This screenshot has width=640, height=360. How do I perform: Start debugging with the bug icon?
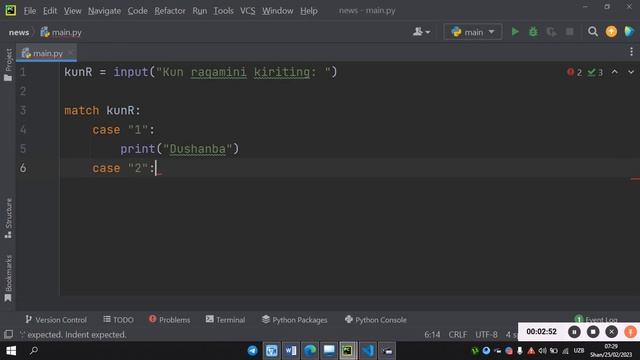point(533,32)
